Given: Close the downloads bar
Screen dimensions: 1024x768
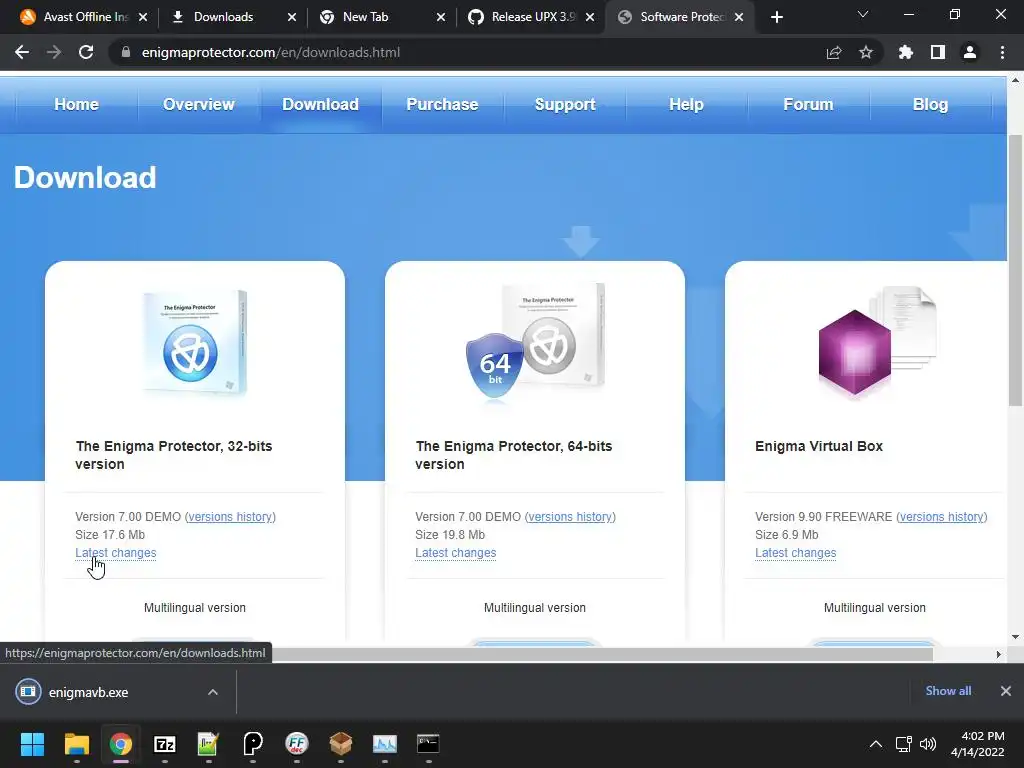Looking at the screenshot, I should (1006, 691).
